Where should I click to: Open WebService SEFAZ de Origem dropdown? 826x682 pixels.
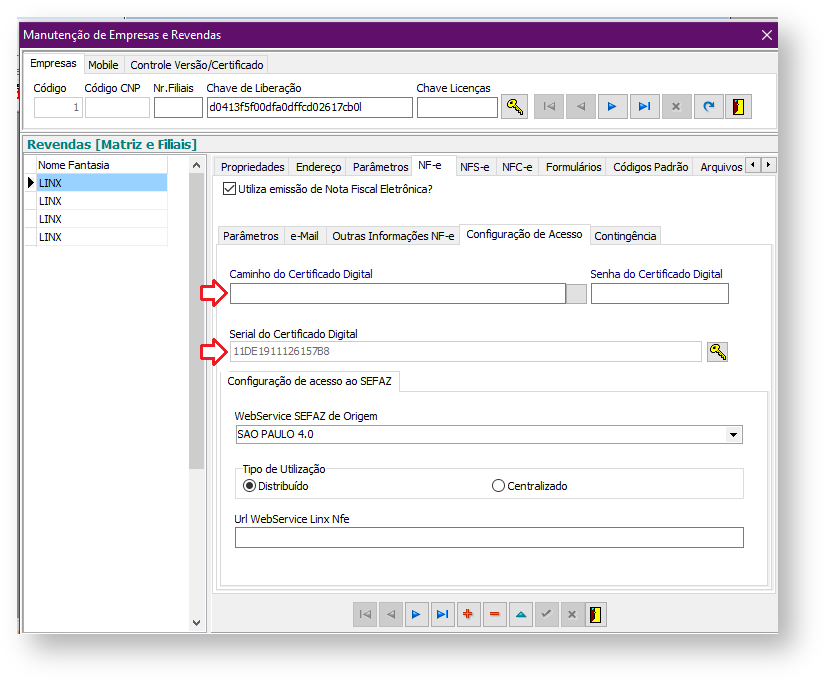point(733,434)
